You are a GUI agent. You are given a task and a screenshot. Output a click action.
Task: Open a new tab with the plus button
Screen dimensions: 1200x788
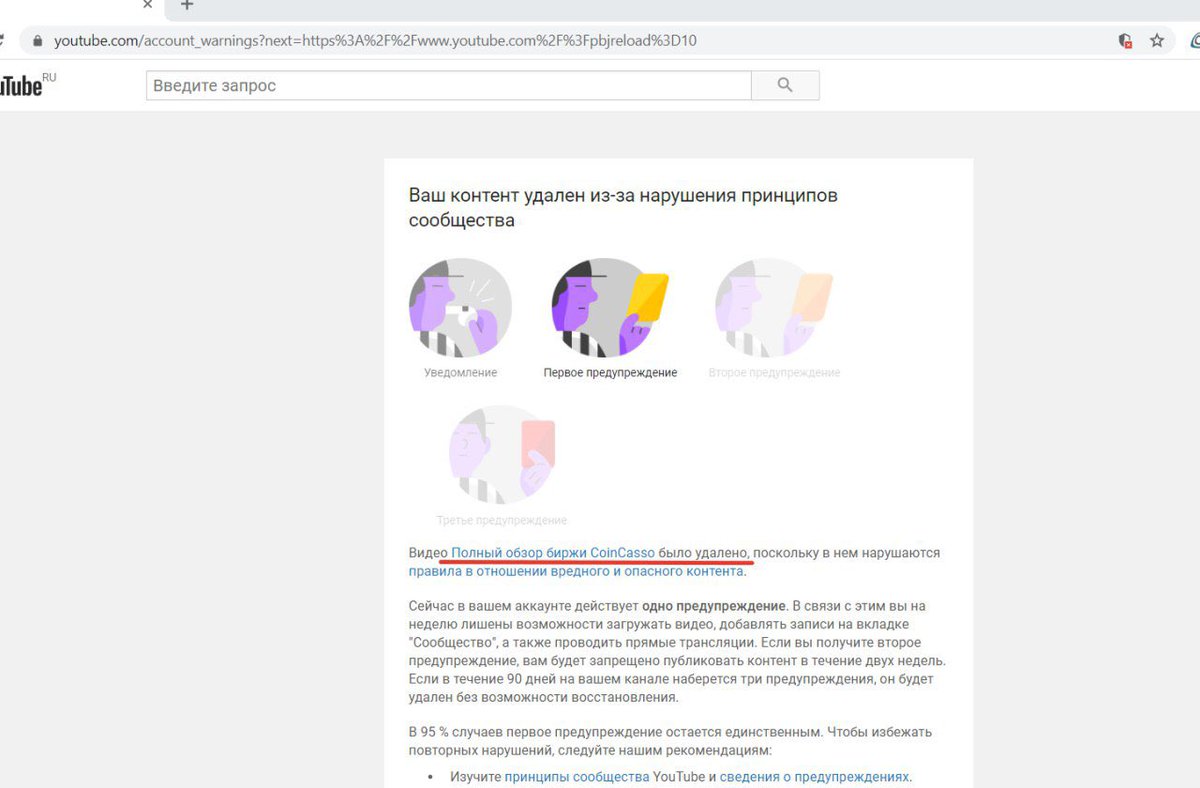pos(186,5)
